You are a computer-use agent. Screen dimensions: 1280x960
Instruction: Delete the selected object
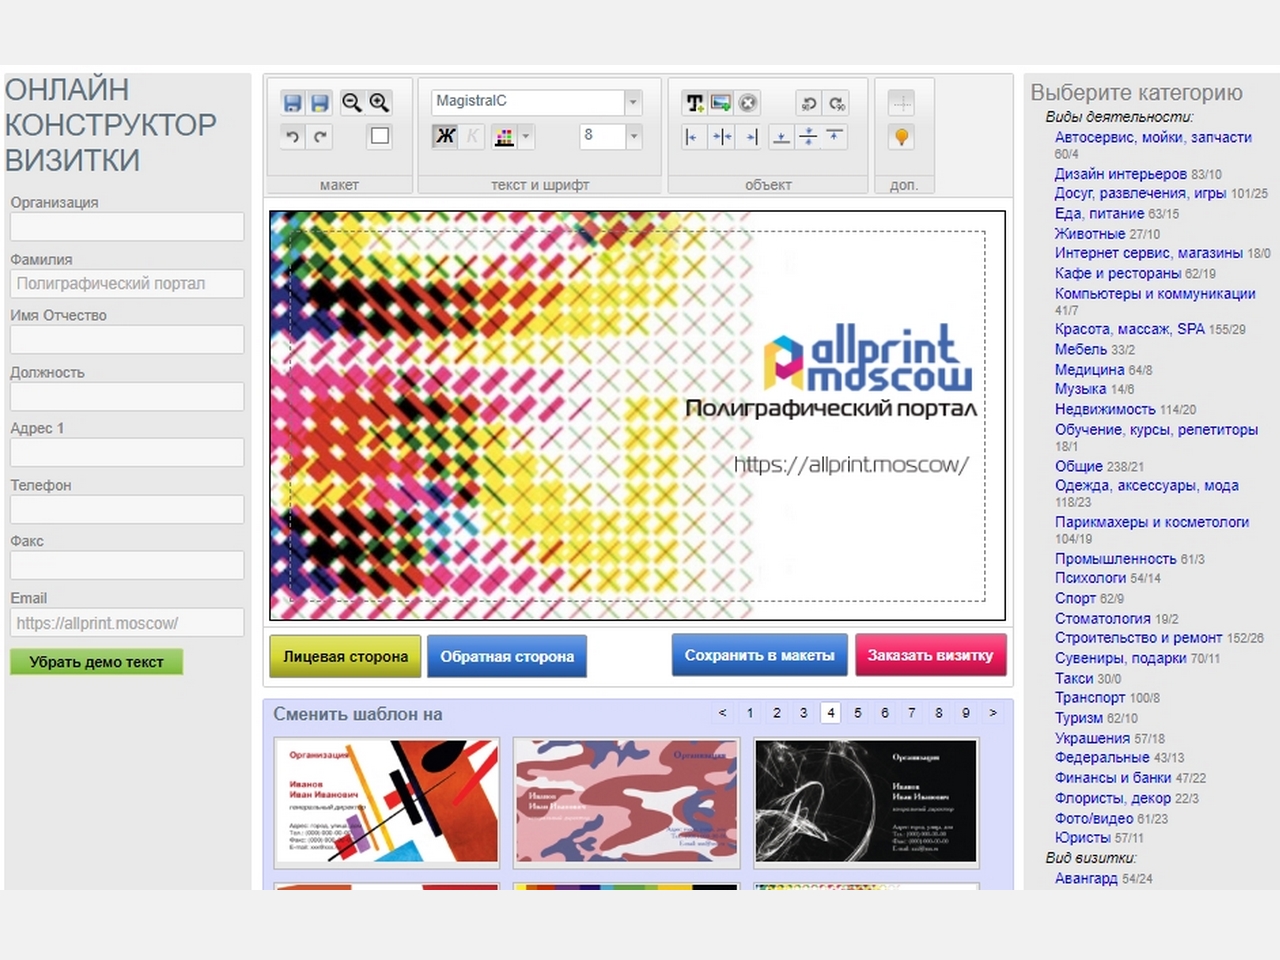[x=748, y=102]
